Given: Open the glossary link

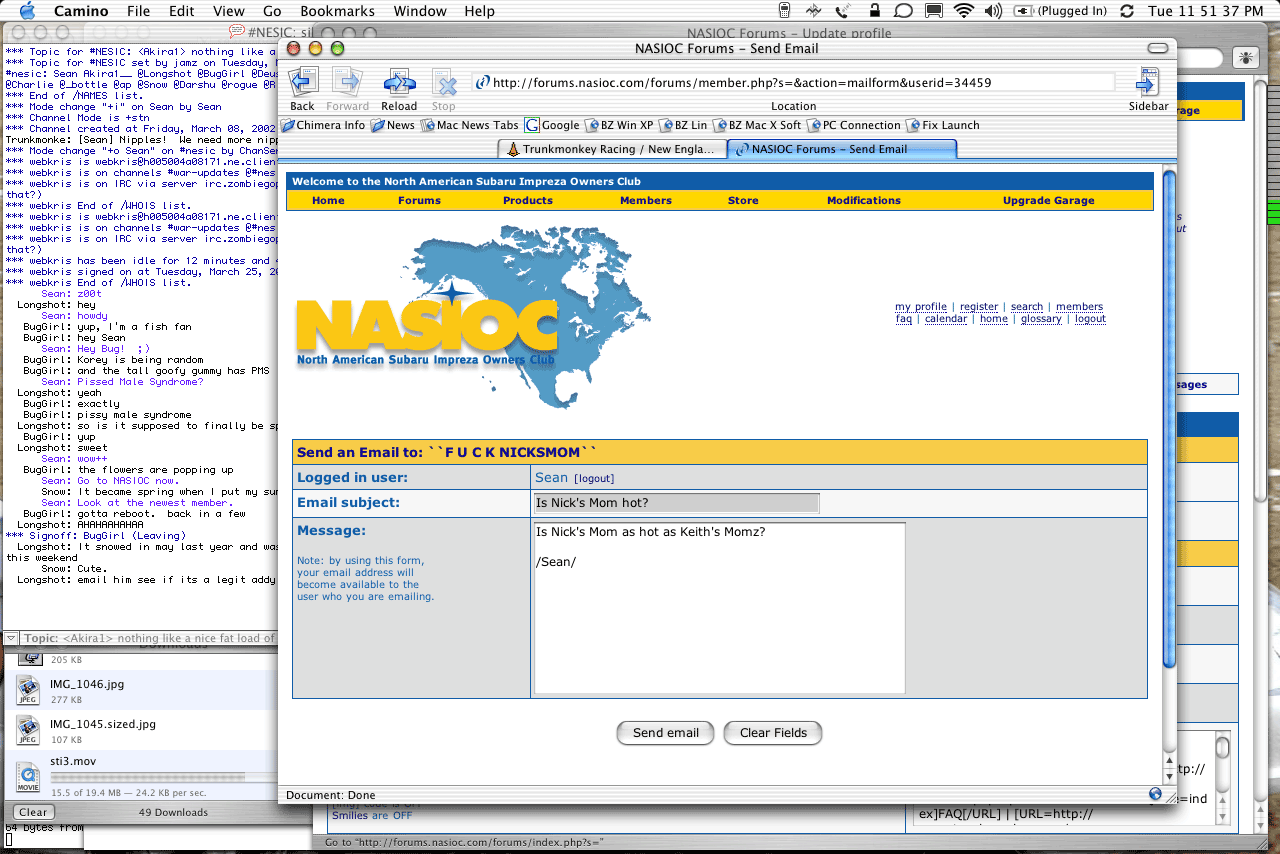Looking at the screenshot, I should pos(1042,319).
